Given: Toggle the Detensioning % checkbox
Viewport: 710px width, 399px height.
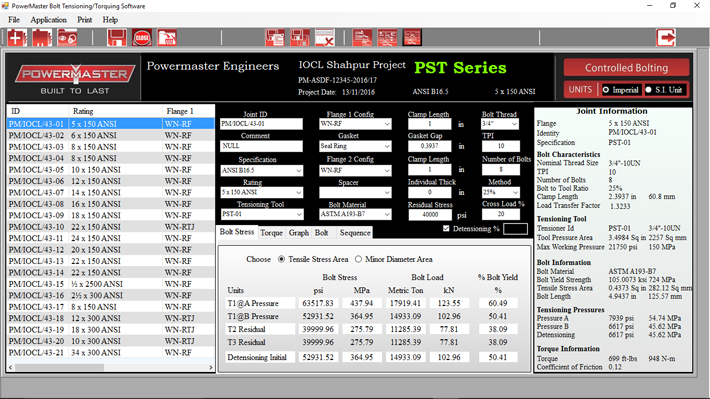Looking at the screenshot, I should tap(446, 229).
